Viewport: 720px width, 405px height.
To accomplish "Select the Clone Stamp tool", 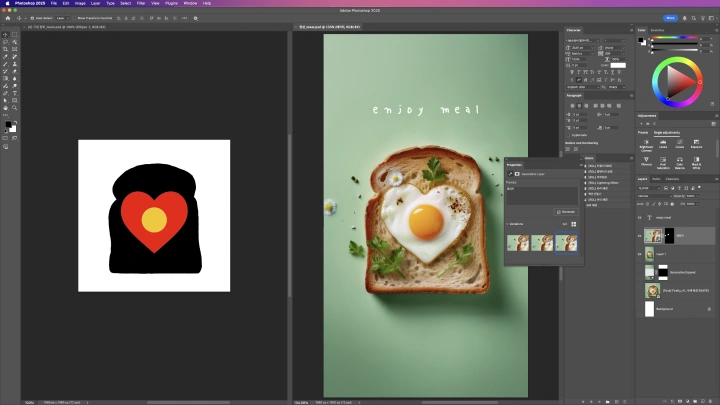I will tap(15, 64).
